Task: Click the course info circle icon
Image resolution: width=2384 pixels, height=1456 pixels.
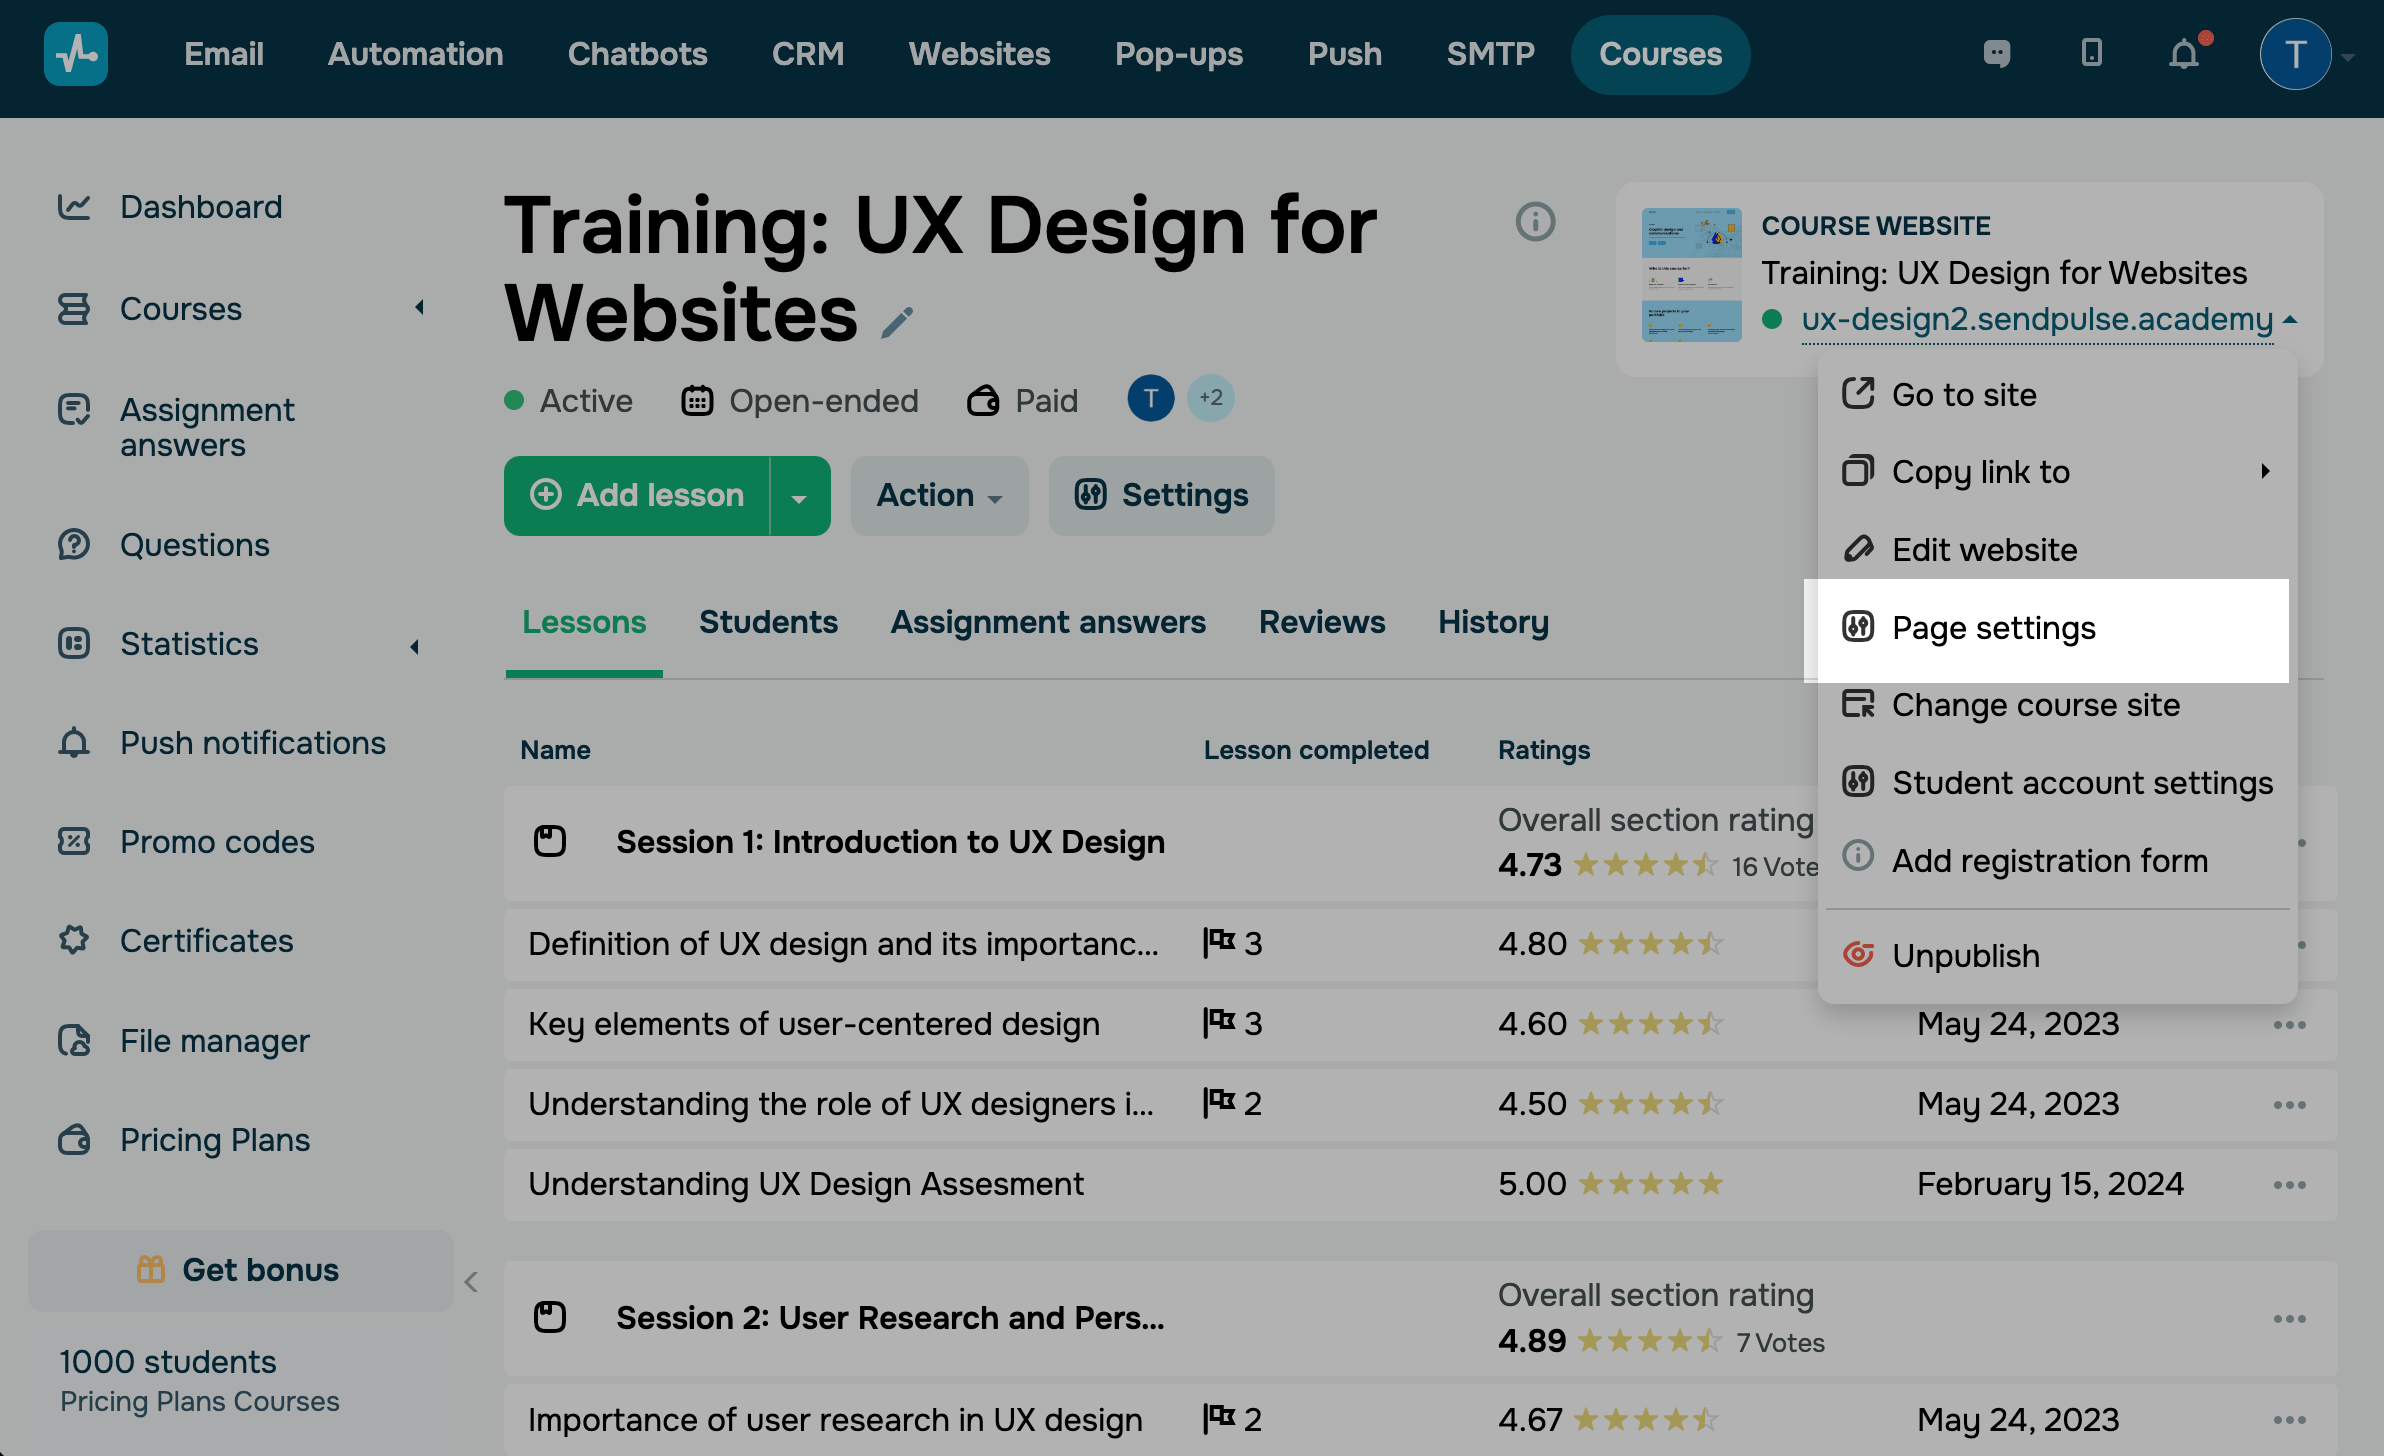Action: 1535,221
